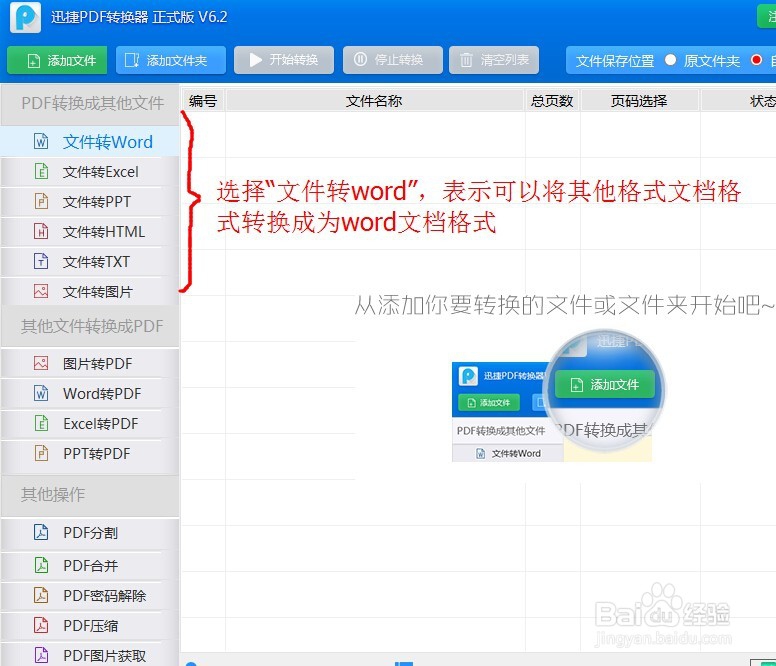Click the 编号 column header
This screenshot has height=666, width=776.
click(203, 101)
